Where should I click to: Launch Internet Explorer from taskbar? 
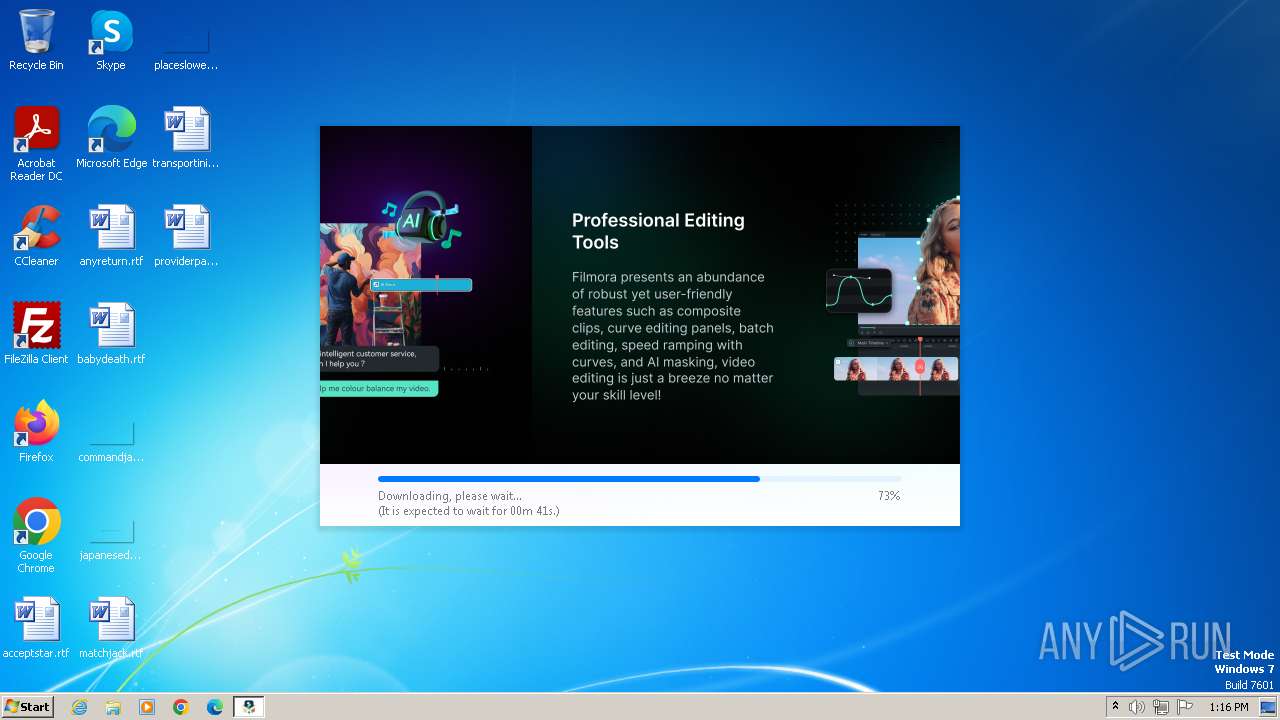tap(79, 707)
